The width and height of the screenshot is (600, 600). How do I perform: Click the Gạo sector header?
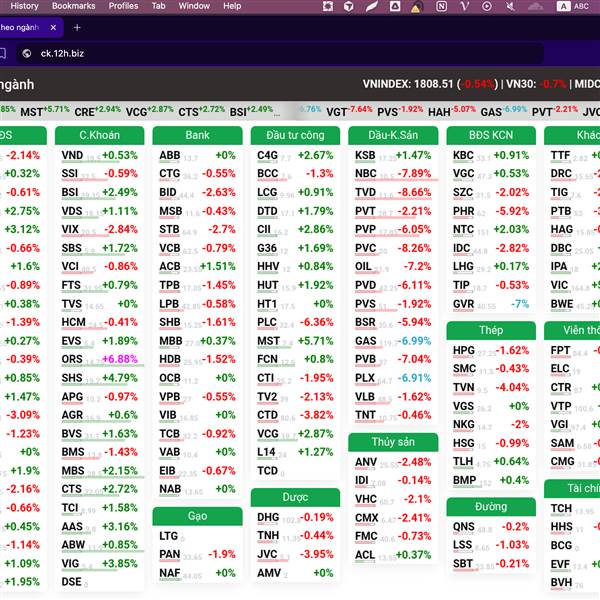[x=197, y=516]
